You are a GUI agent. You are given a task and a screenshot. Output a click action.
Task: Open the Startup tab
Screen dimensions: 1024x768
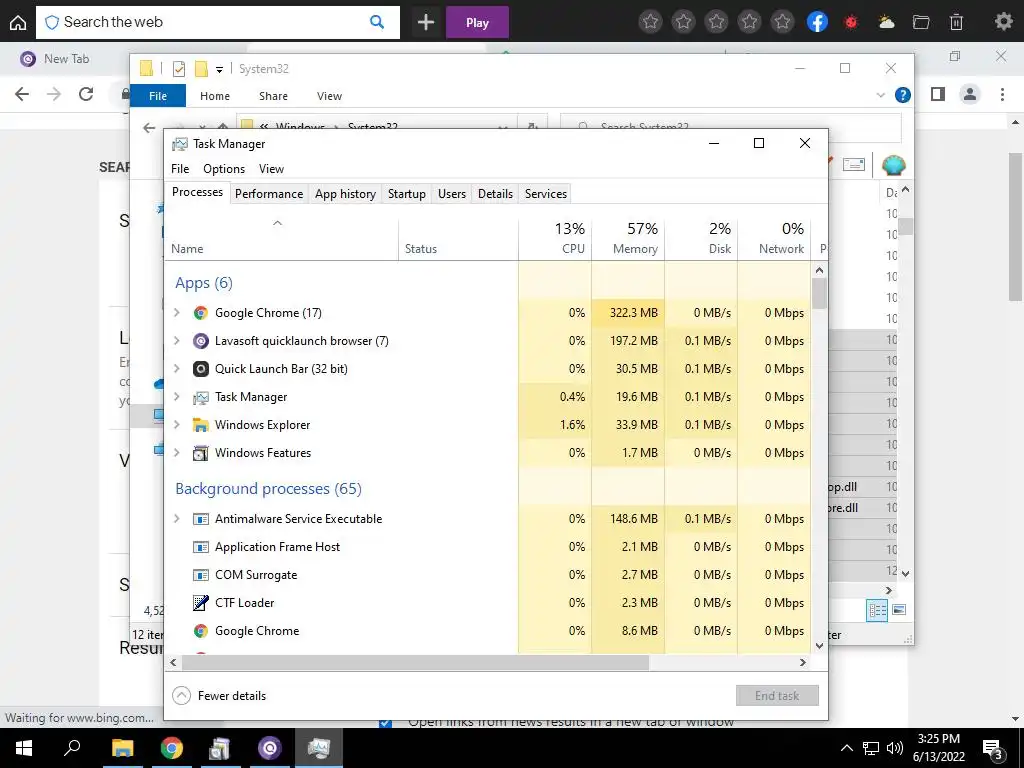point(407,194)
